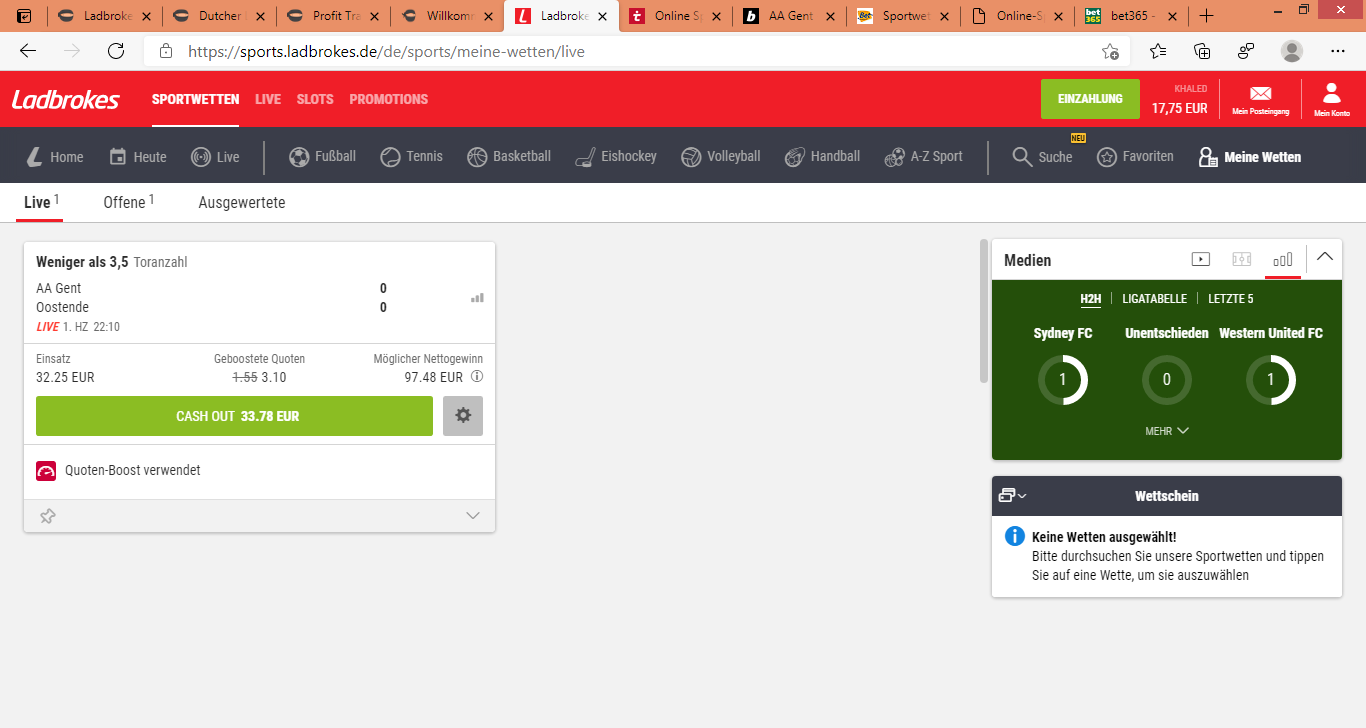Viewport: 1366px width, 728px height.
Task: Click the Ladbrokes logo
Action: point(66,99)
